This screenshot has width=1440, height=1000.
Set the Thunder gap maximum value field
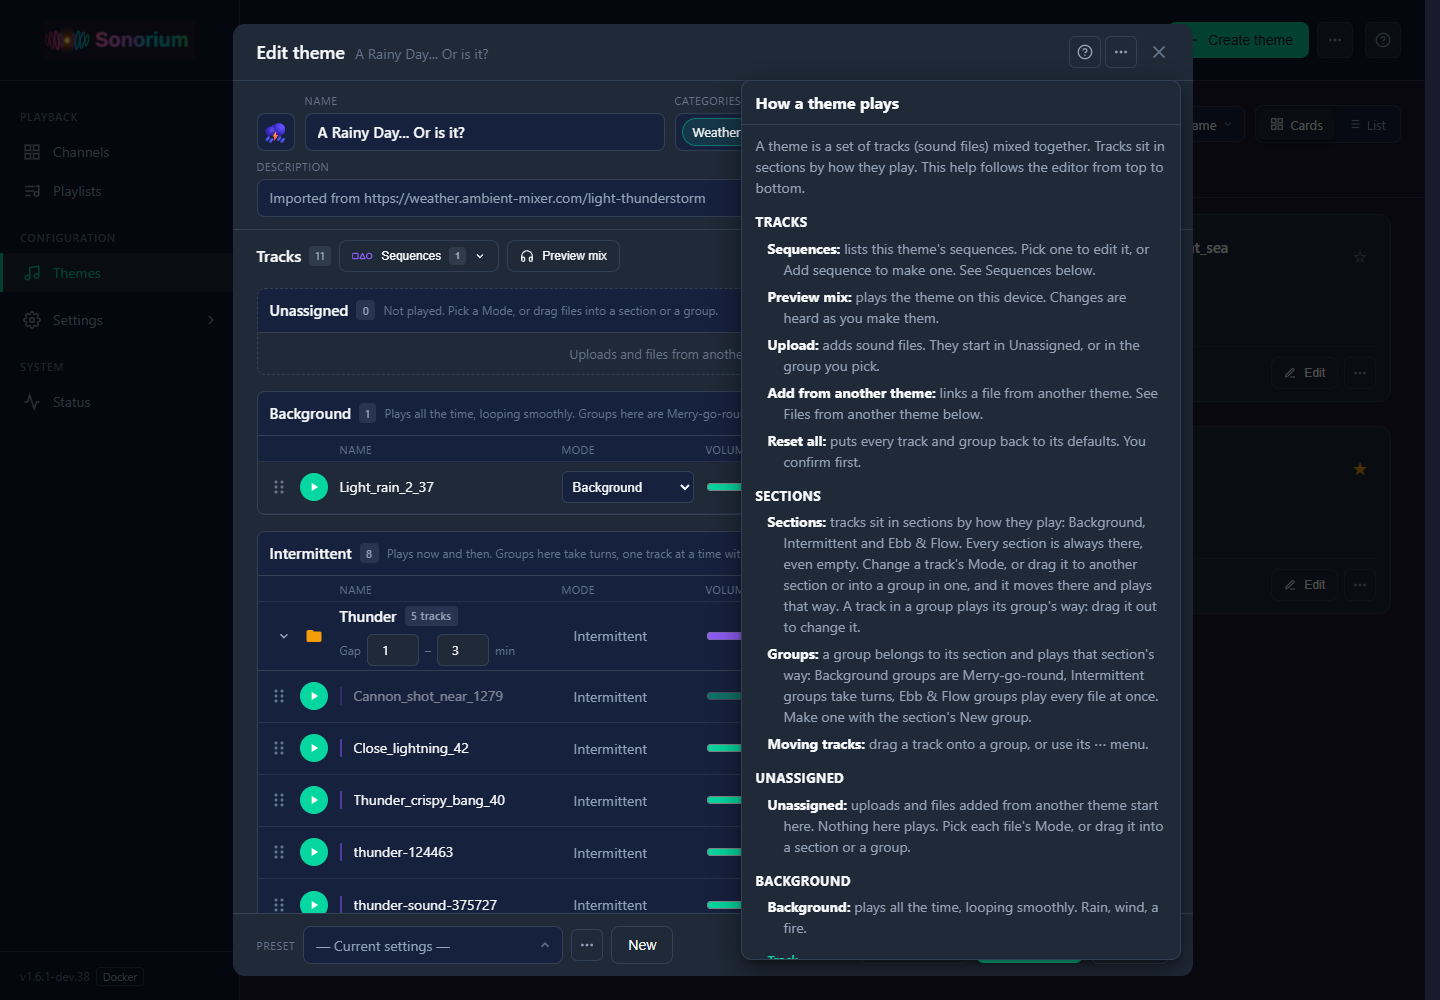coord(463,650)
